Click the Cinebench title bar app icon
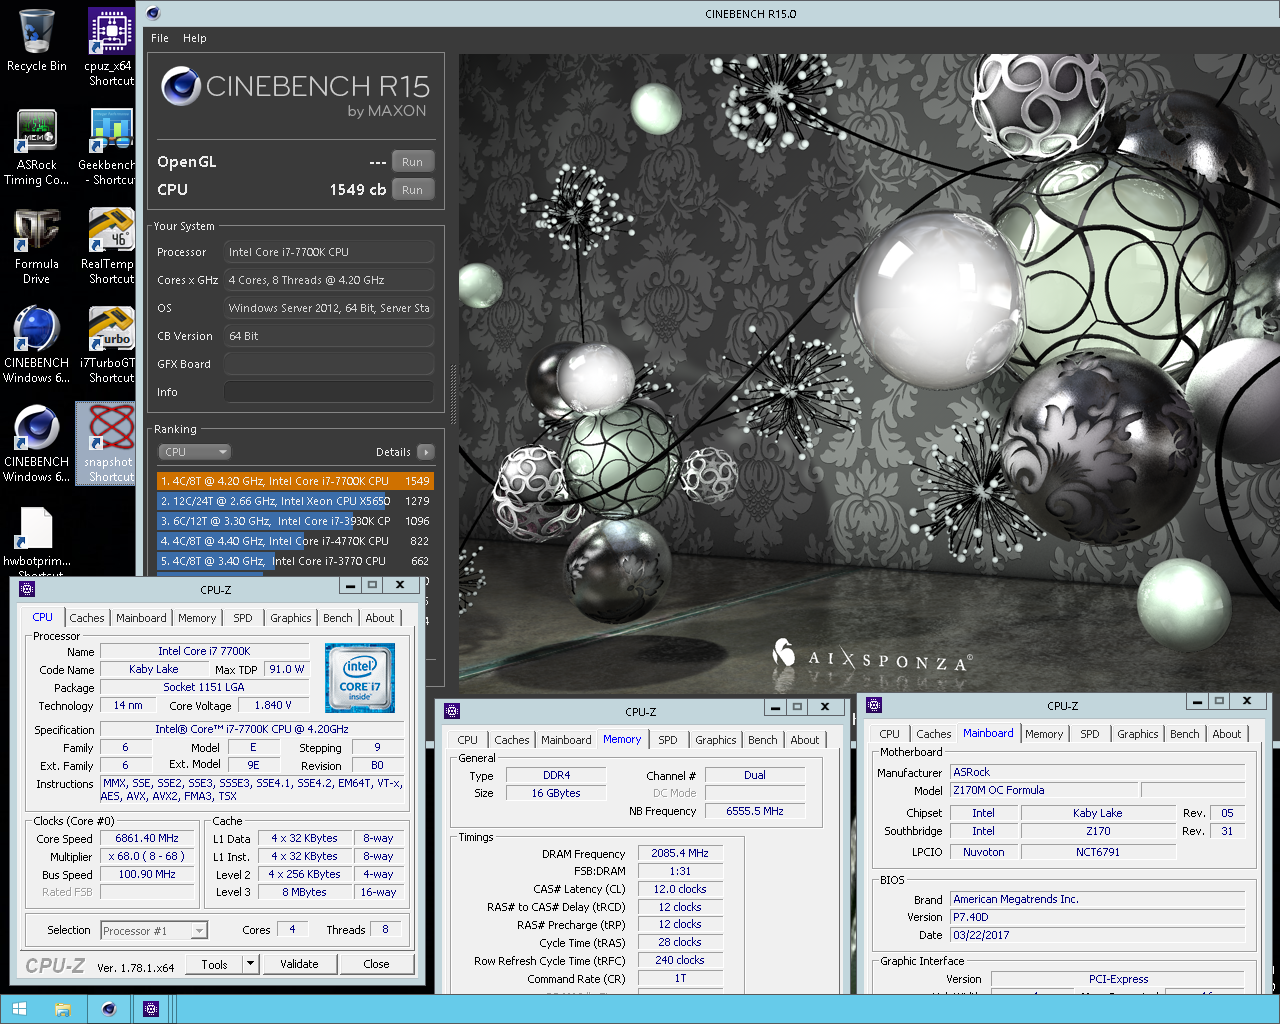The width and height of the screenshot is (1280, 1024). tap(153, 13)
